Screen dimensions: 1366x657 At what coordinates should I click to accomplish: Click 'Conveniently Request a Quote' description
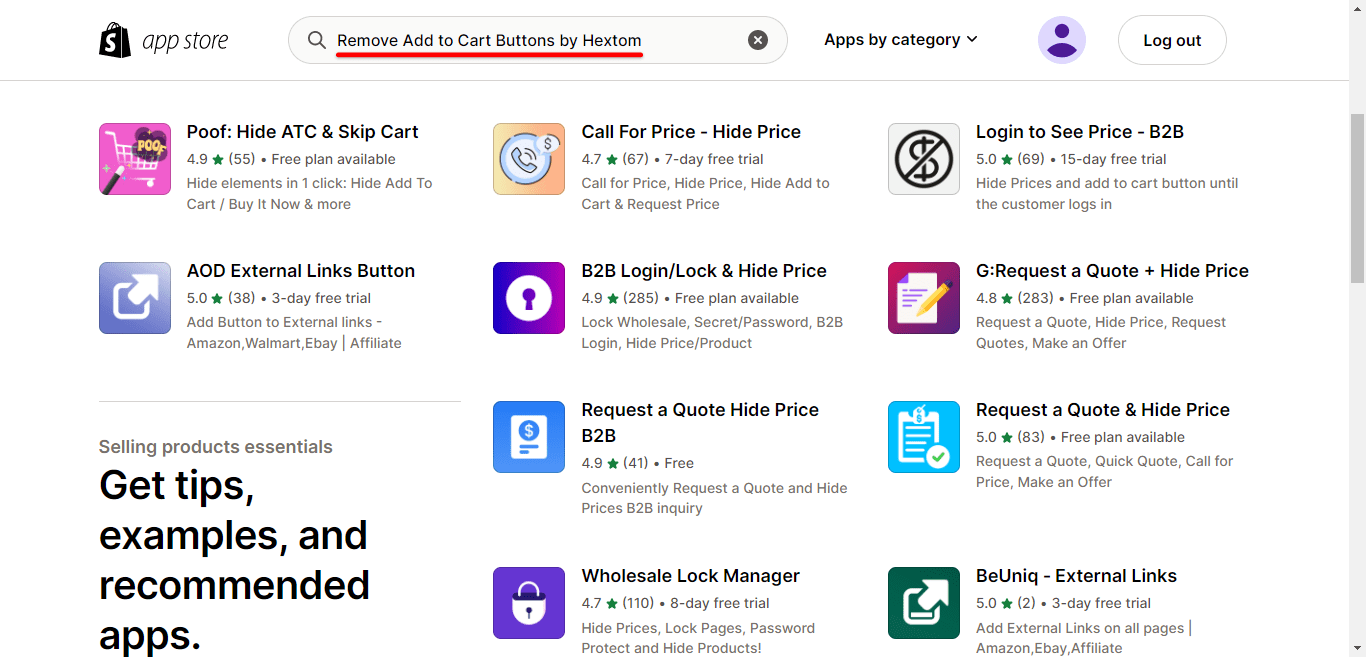tap(714, 498)
